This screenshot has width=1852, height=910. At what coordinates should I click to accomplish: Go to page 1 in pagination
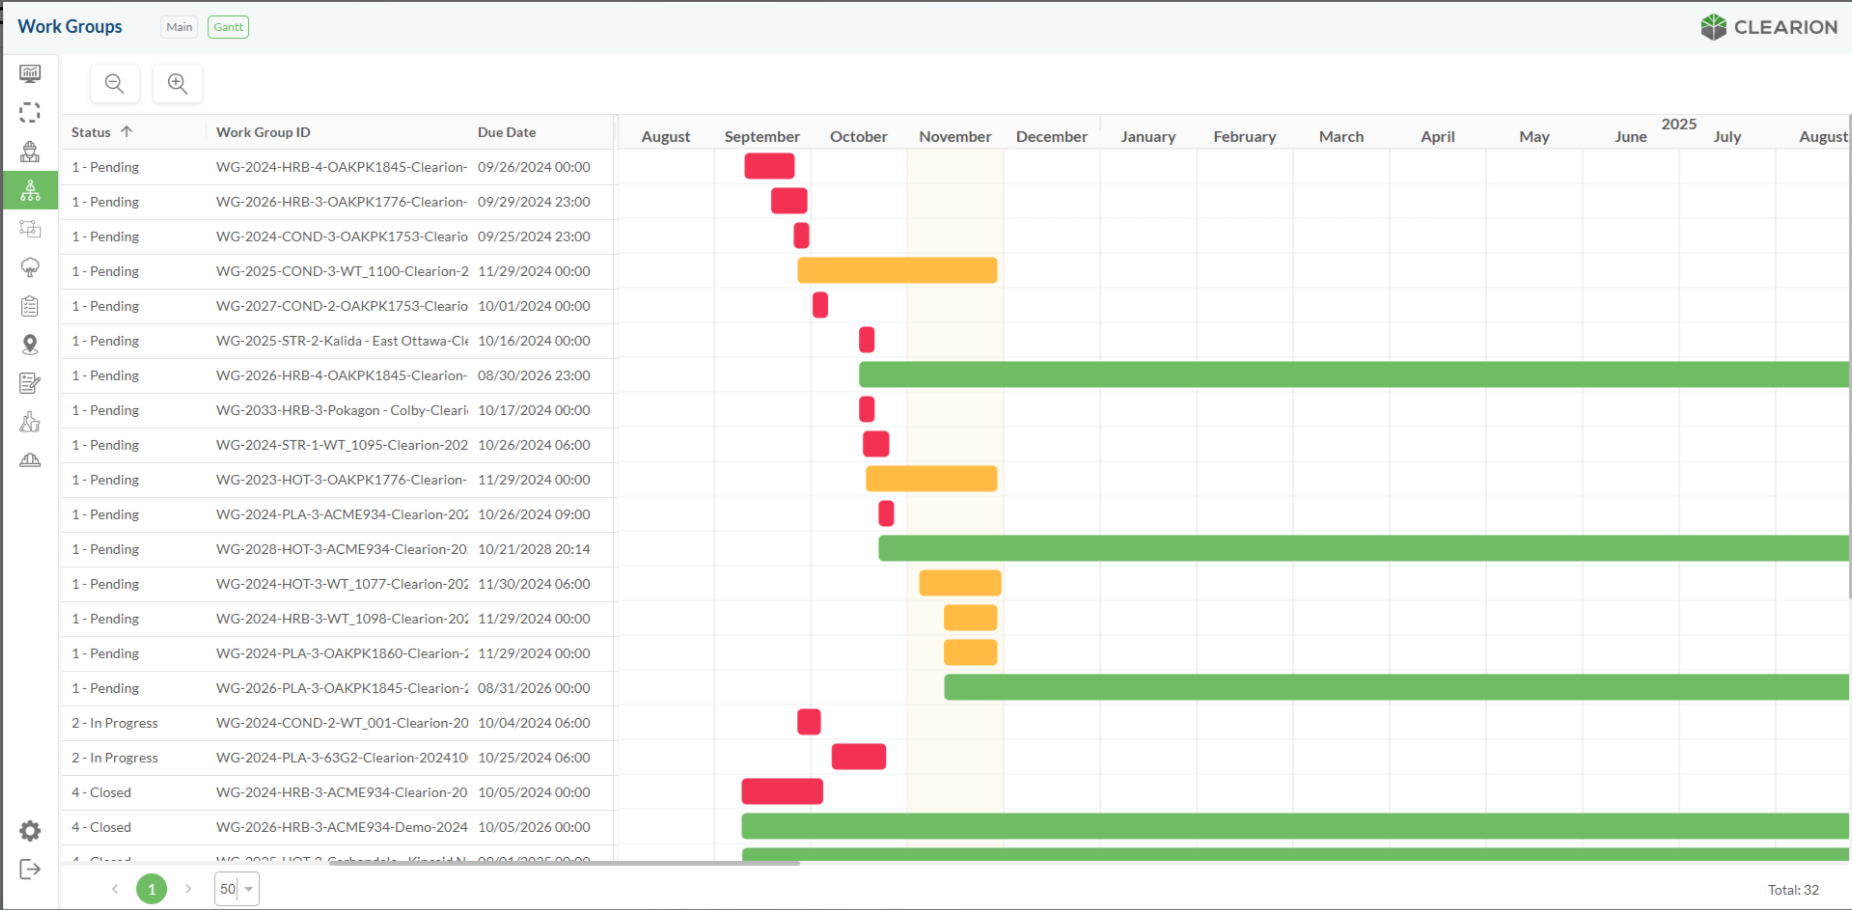pyautogui.click(x=152, y=889)
